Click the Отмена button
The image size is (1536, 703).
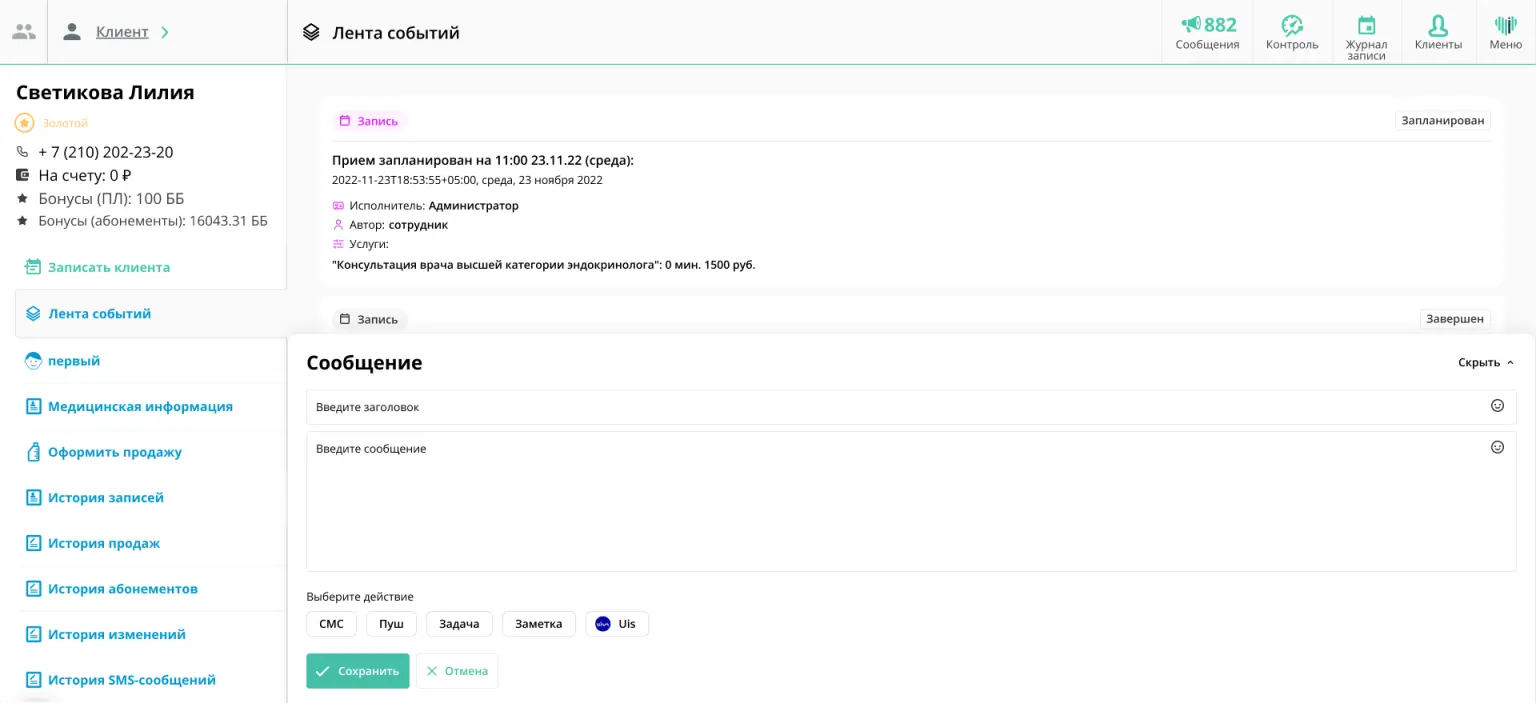(457, 671)
